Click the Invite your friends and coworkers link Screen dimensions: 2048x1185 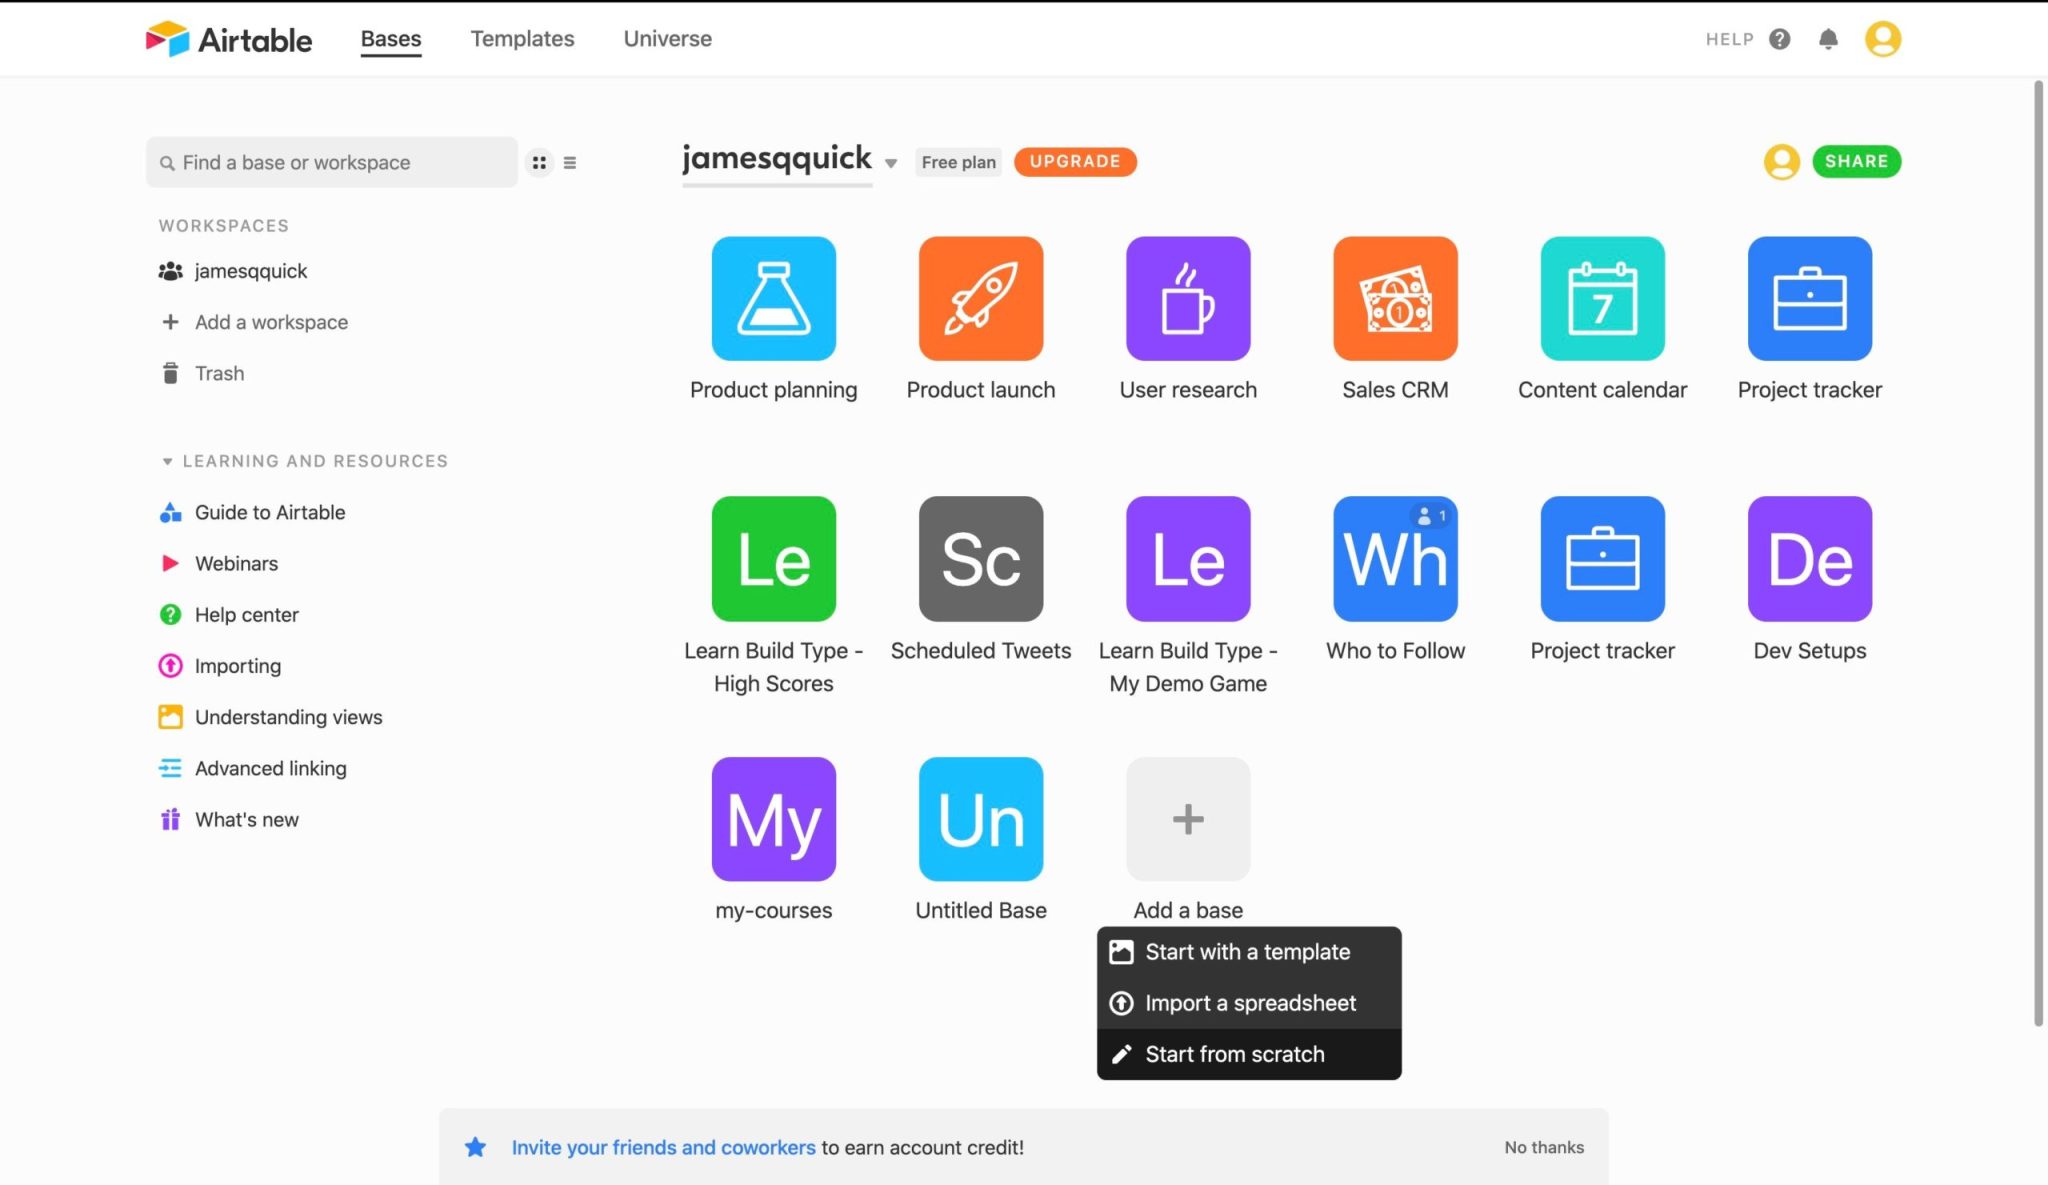[663, 1147]
